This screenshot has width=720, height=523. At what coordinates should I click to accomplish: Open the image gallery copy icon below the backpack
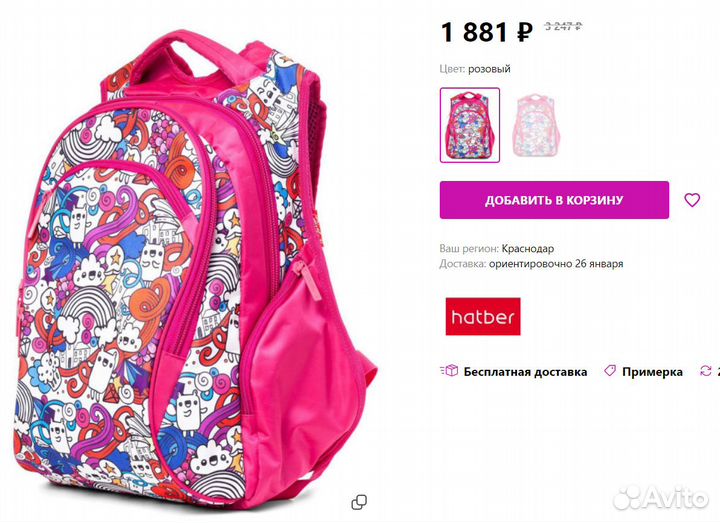click(x=359, y=502)
